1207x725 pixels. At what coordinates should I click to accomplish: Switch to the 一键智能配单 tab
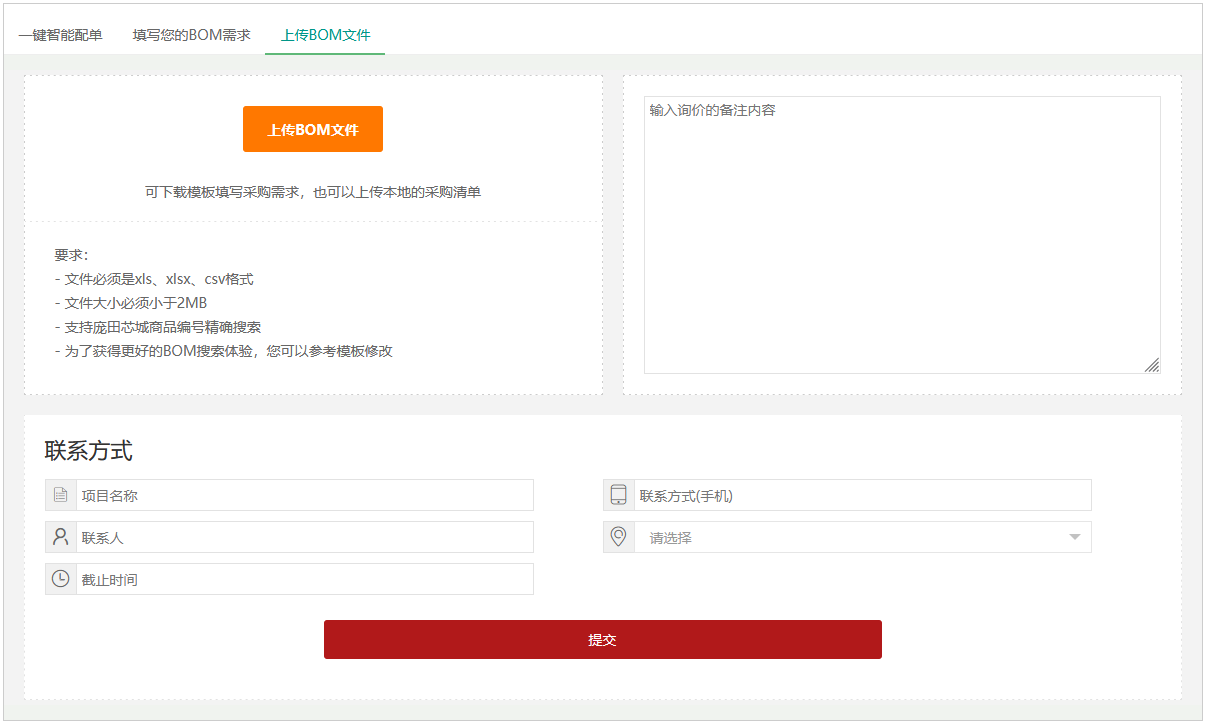click(60, 35)
